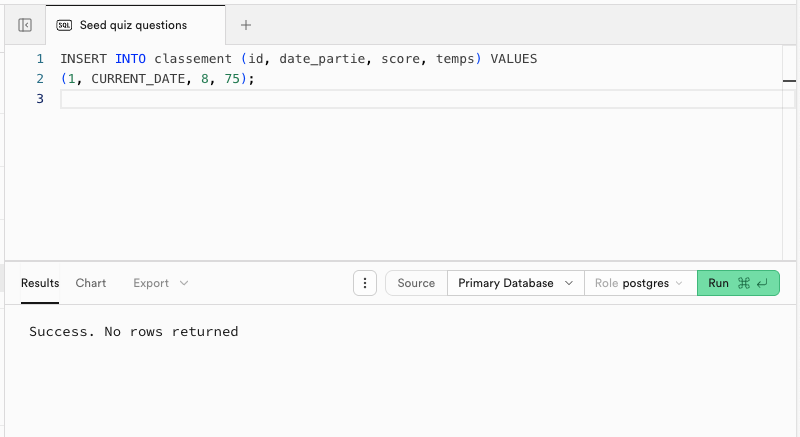Open a new query tab with plus icon

(246, 25)
